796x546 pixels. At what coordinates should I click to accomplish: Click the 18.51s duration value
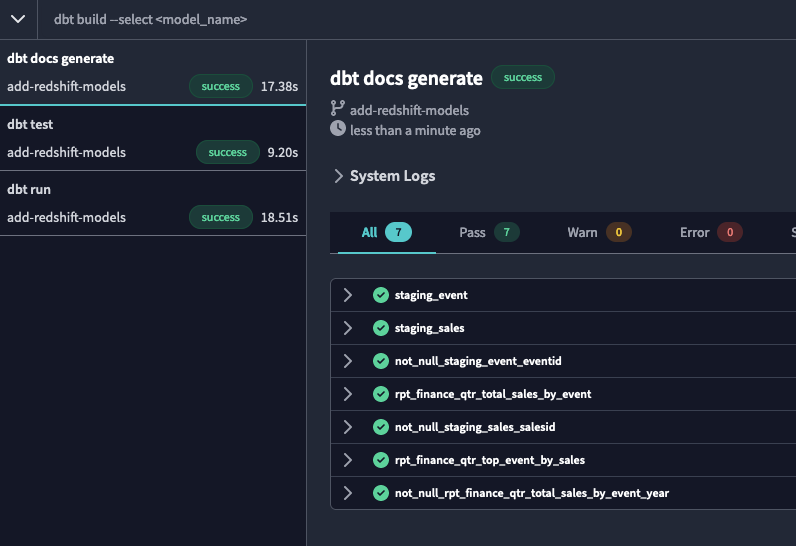click(x=279, y=218)
